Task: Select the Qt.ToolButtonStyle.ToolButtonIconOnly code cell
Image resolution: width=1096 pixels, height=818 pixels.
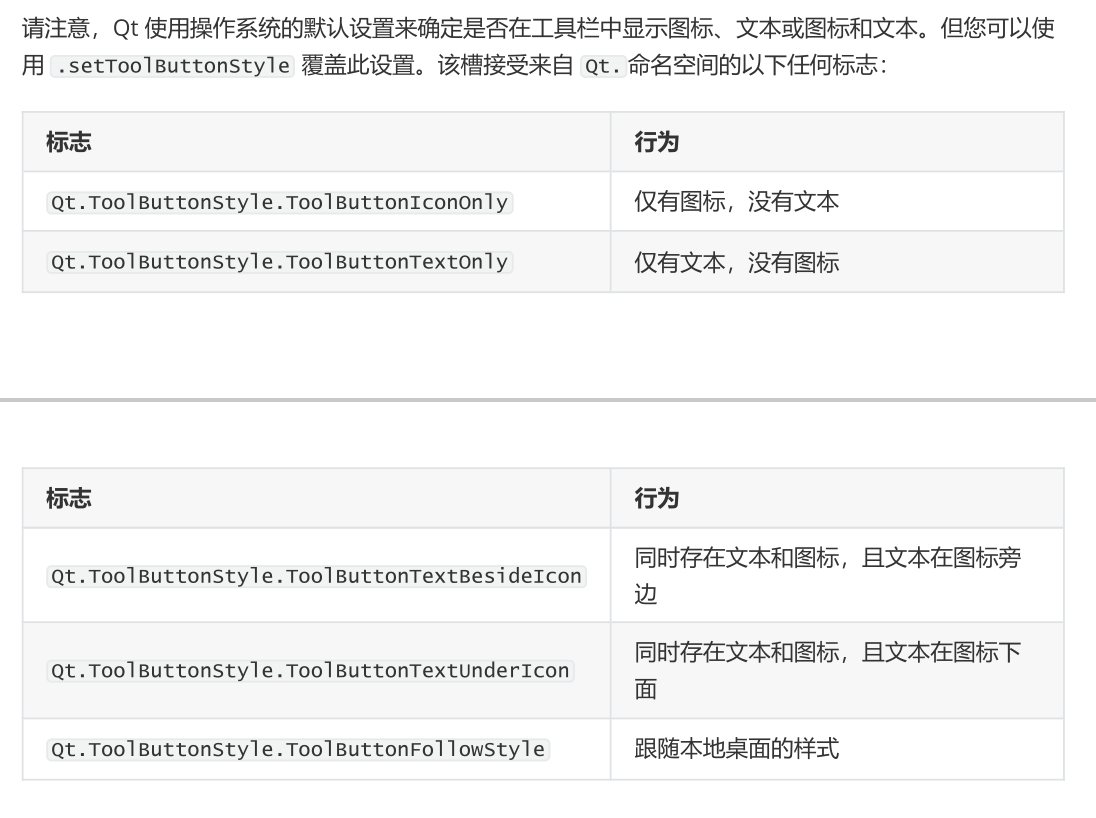Action: point(279,202)
